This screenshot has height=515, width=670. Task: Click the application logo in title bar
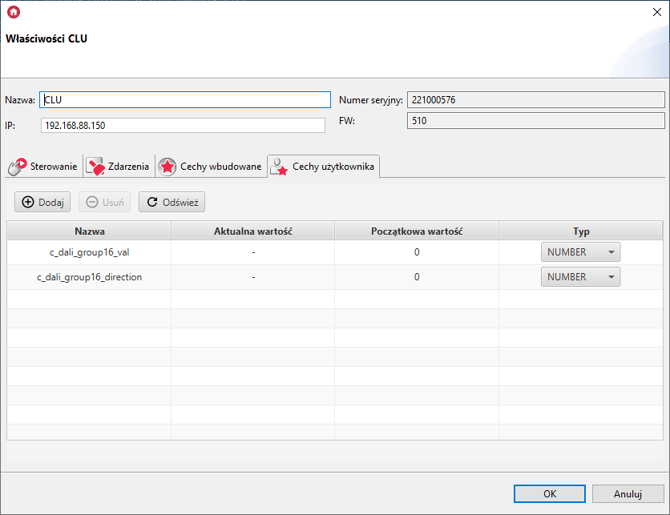click(x=13, y=12)
